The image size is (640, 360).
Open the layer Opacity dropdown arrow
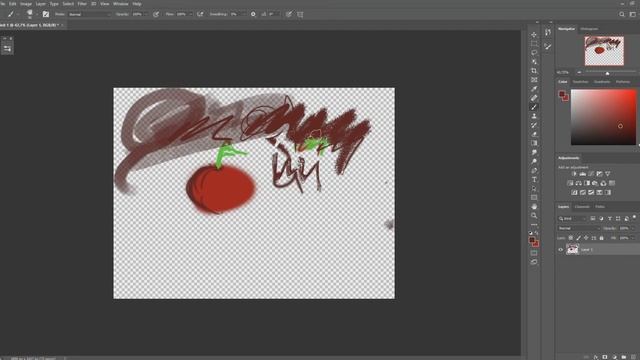(x=633, y=228)
